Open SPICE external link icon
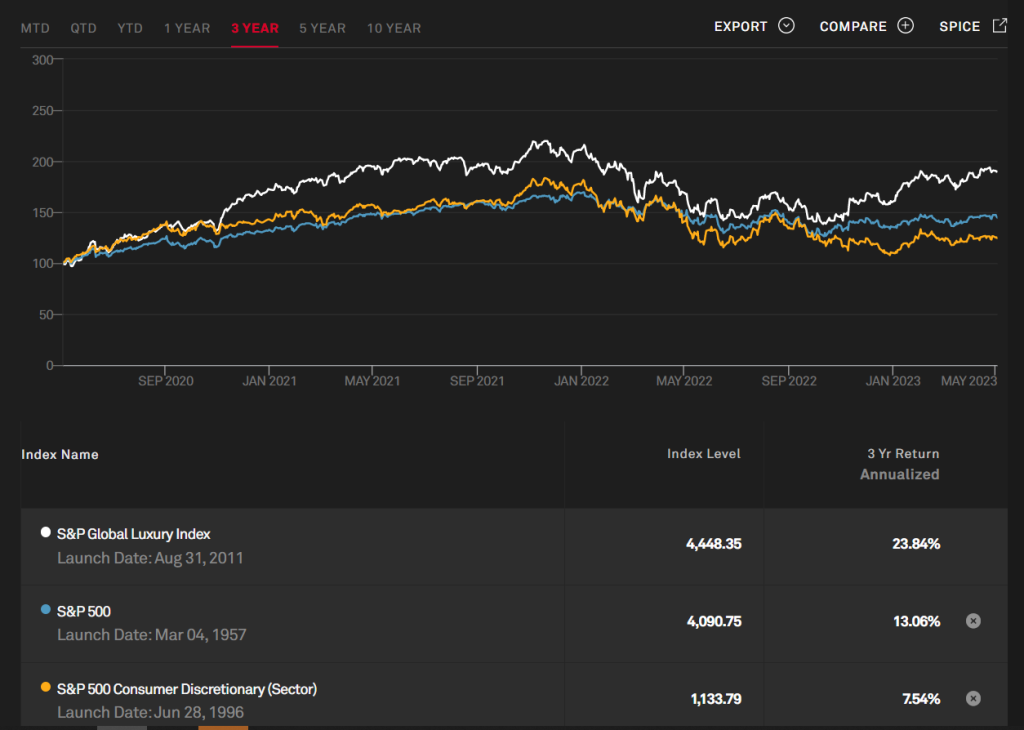1024x730 pixels. click(x=999, y=26)
